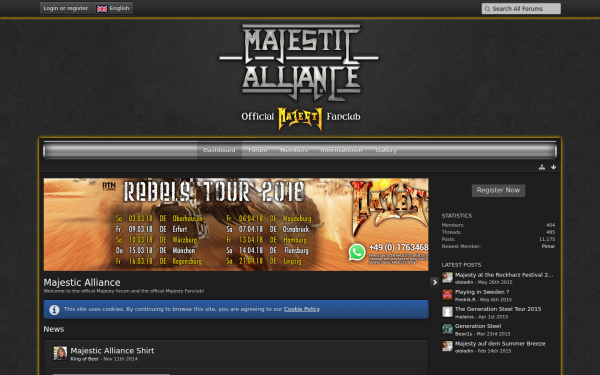Open the Generation Steel latest post
This screenshot has height=375, width=600.
pos(478,326)
